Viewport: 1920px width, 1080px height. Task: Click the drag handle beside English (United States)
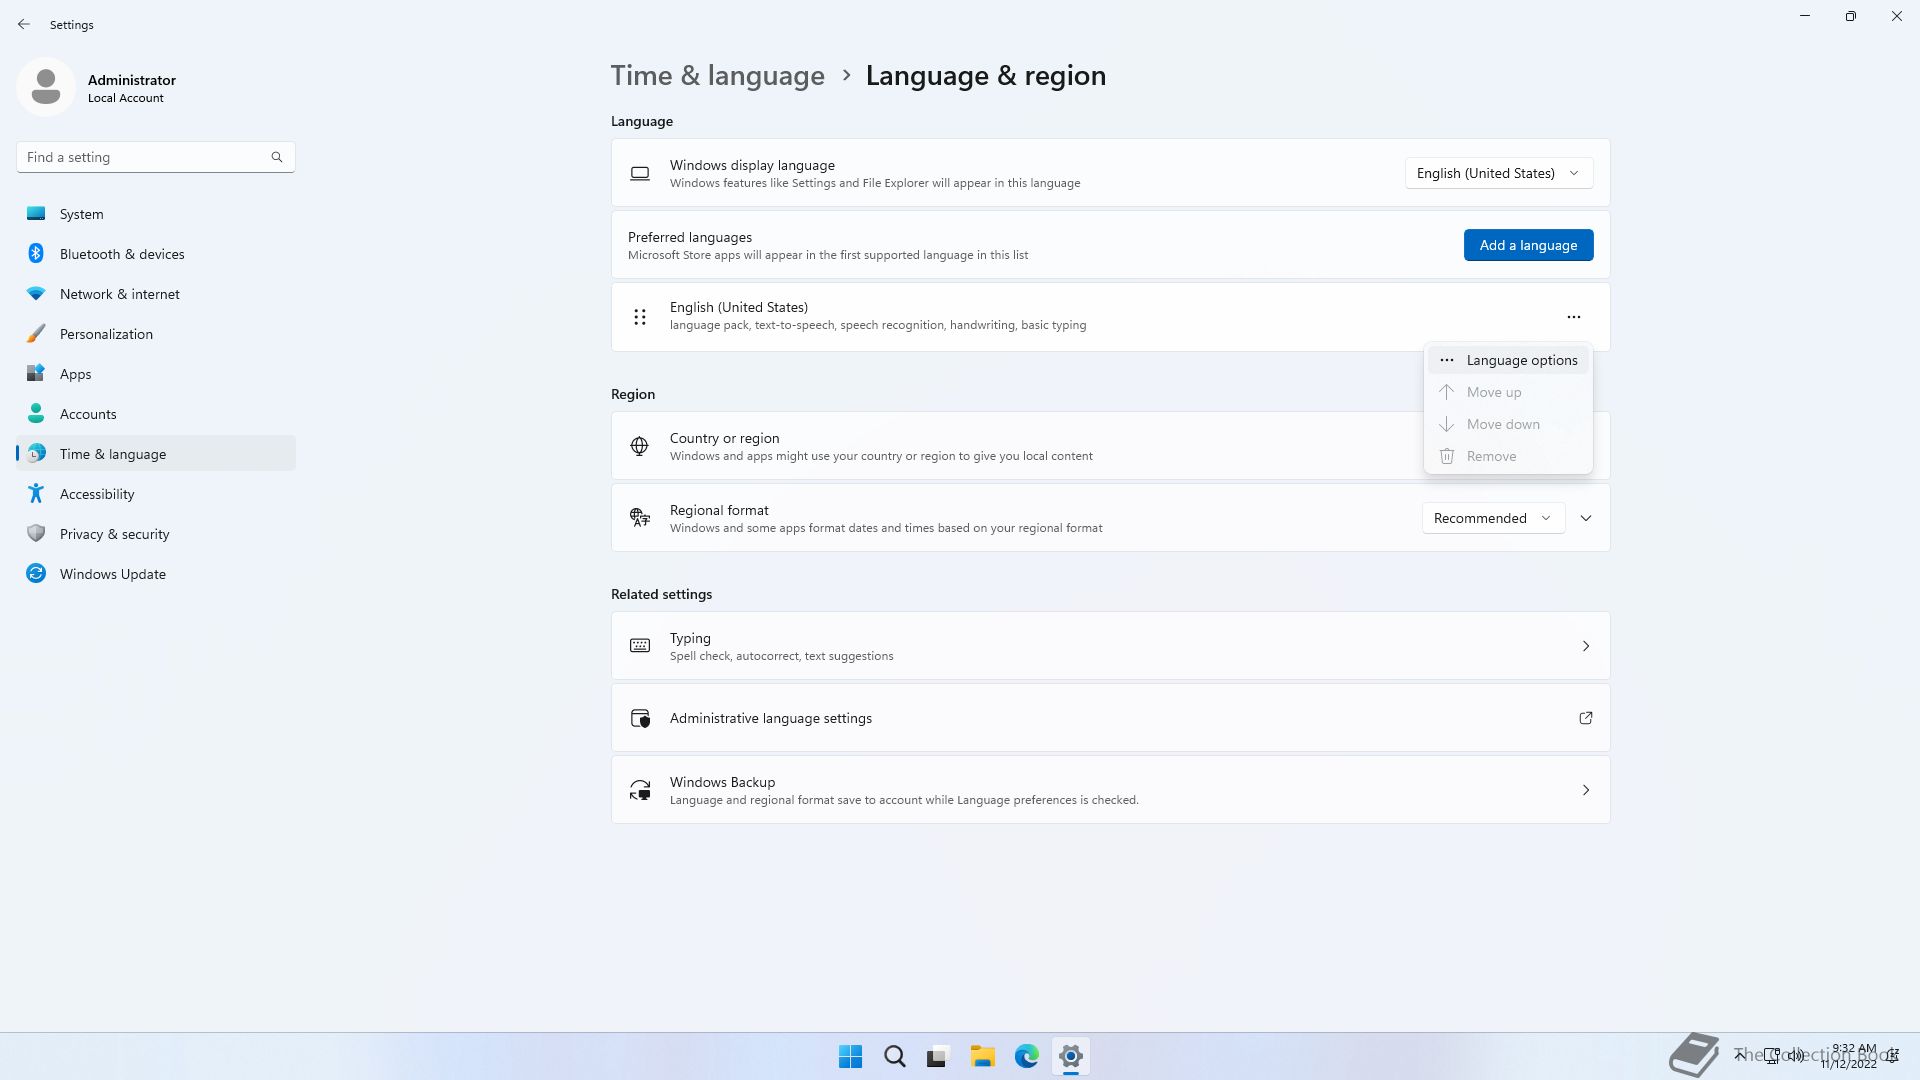click(640, 317)
